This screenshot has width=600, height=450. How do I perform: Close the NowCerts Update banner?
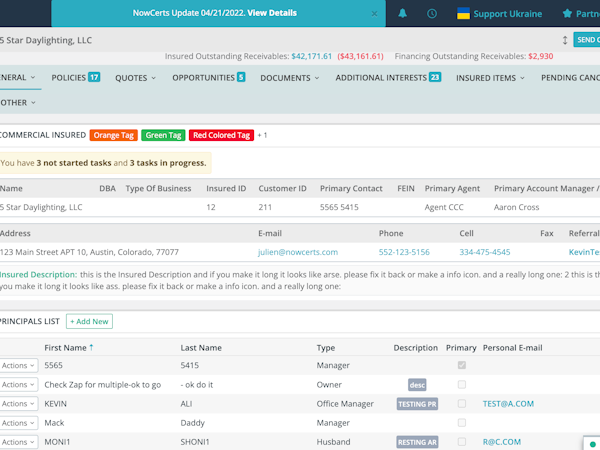click(374, 14)
